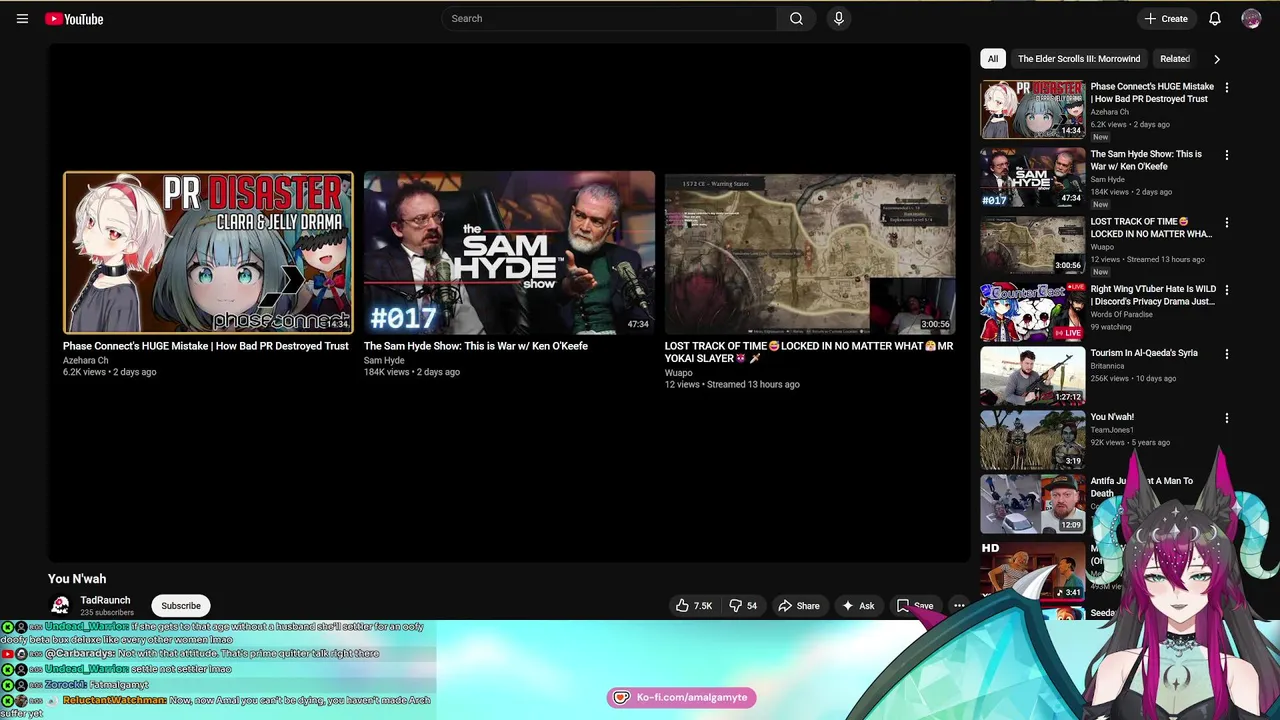Play end-screen LOST TRACK OF TIME map thumbnail

(x=810, y=252)
